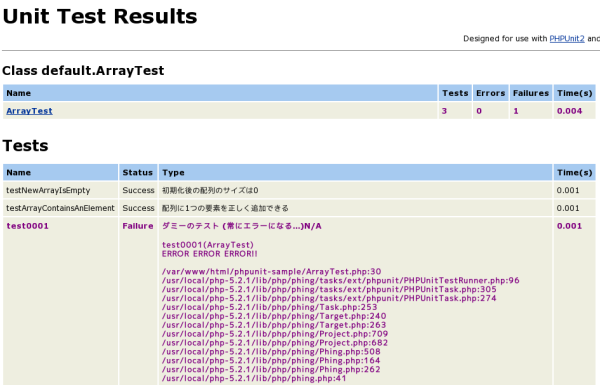Click the Tests column header in class table

[x=455, y=93]
